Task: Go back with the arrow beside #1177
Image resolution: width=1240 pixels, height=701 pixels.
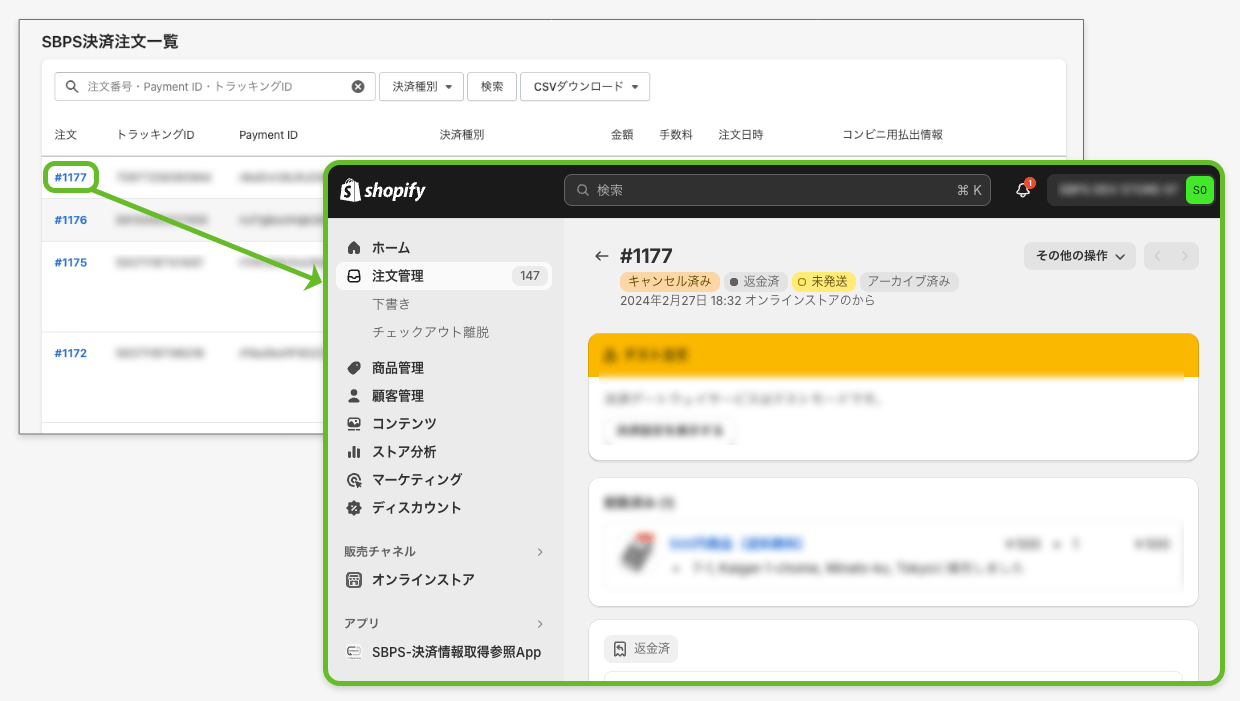Action: (x=601, y=256)
